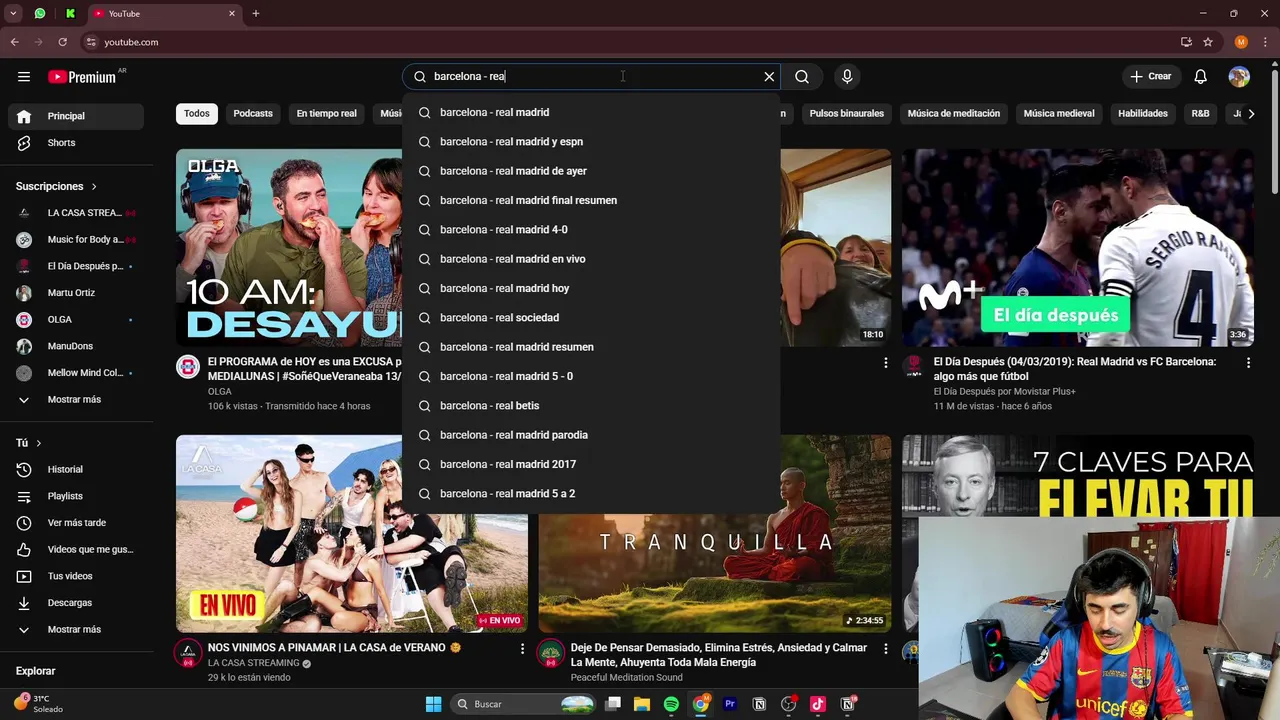
Task: Open Descargas in sidebar
Action: [76, 603]
